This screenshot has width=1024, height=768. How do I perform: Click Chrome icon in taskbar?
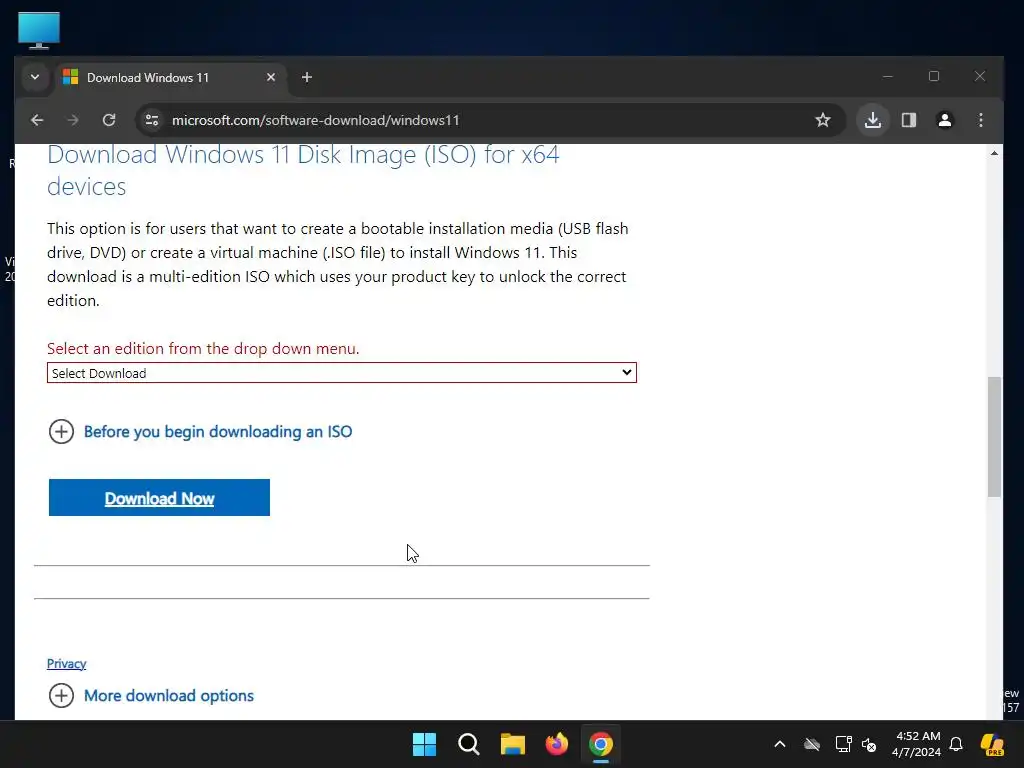[x=601, y=744]
